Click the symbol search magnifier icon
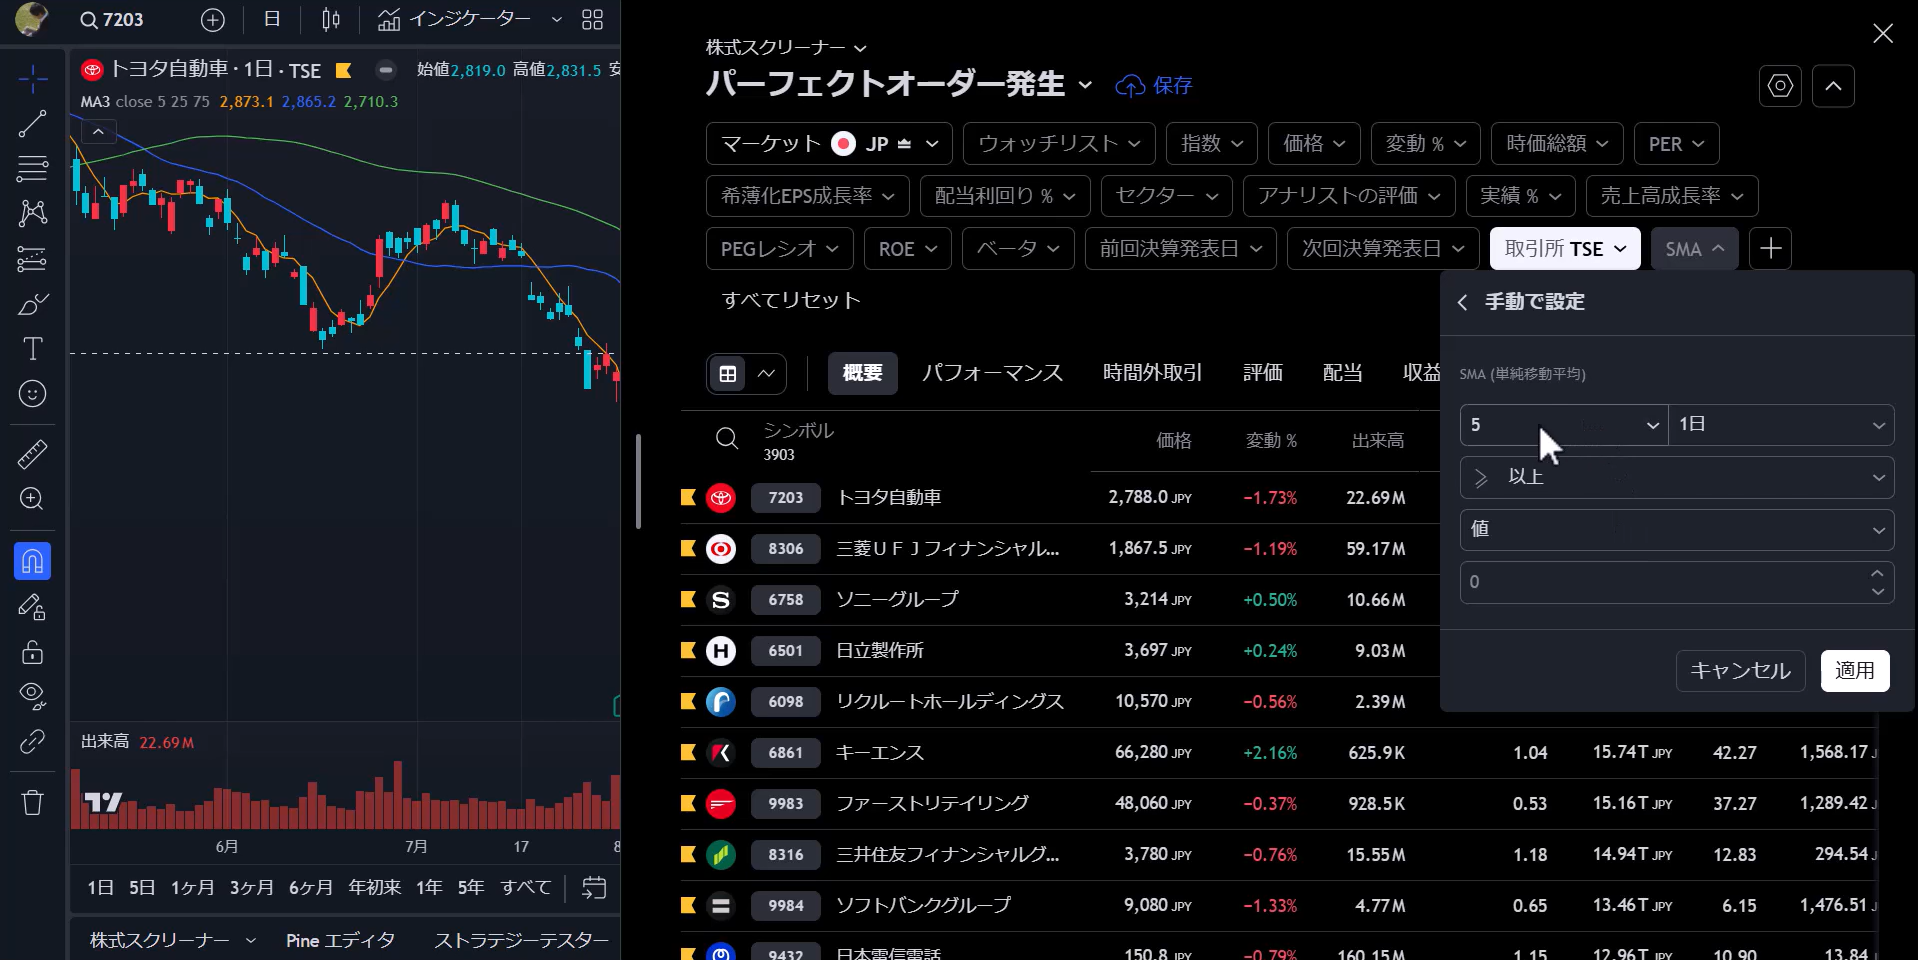 727,438
